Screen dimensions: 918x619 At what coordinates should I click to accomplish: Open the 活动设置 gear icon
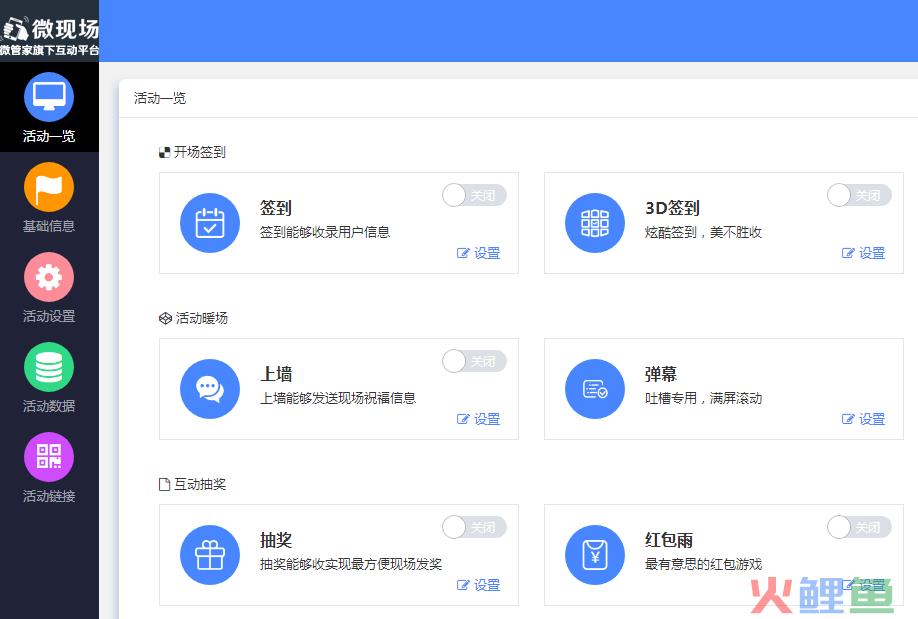[x=49, y=277]
